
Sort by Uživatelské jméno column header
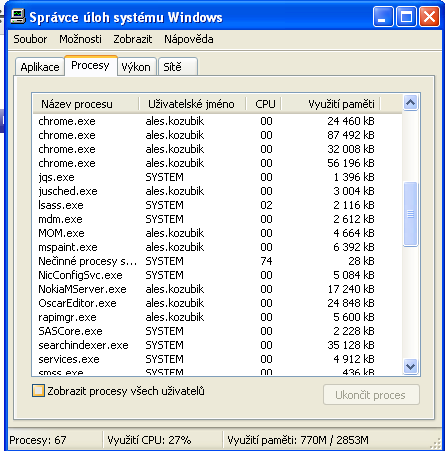(x=192, y=104)
